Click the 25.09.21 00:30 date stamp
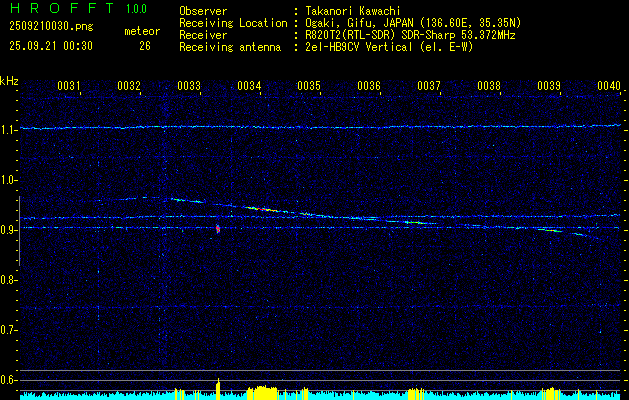Screen dimensions: 629x400 [x=50, y=45]
